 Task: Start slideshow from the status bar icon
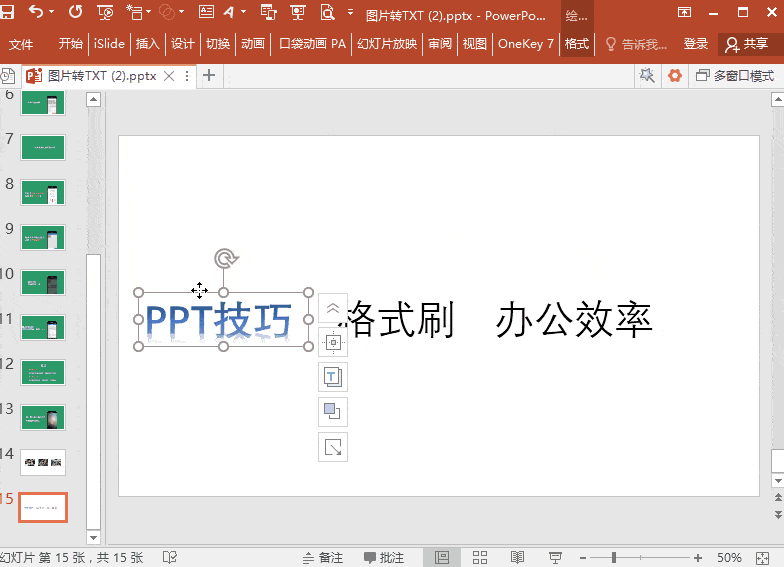click(x=555, y=557)
